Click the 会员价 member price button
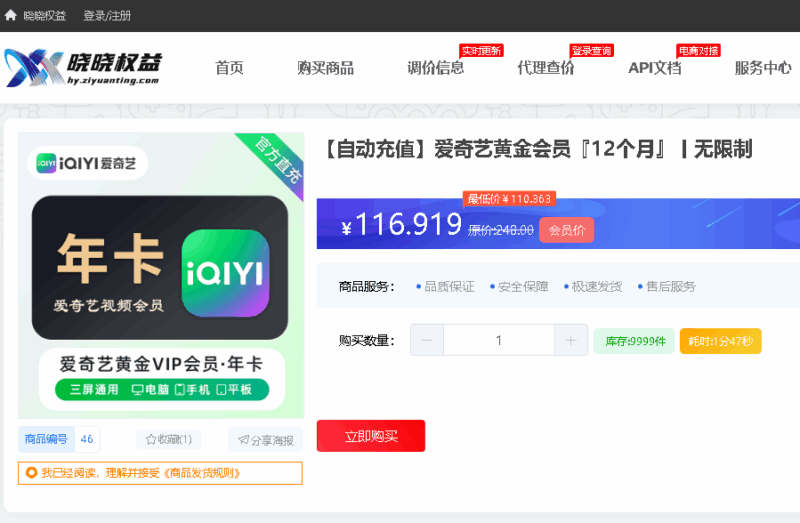The width and height of the screenshot is (800, 523). tap(566, 230)
